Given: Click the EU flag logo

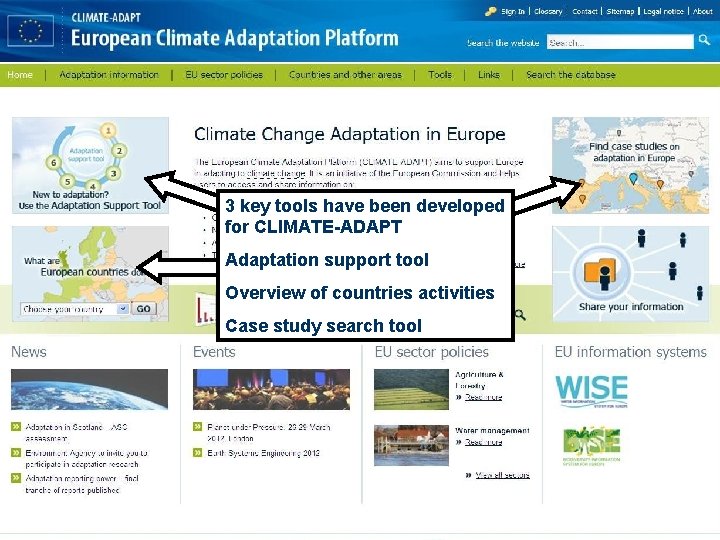Looking at the screenshot, I should [30, 31].
